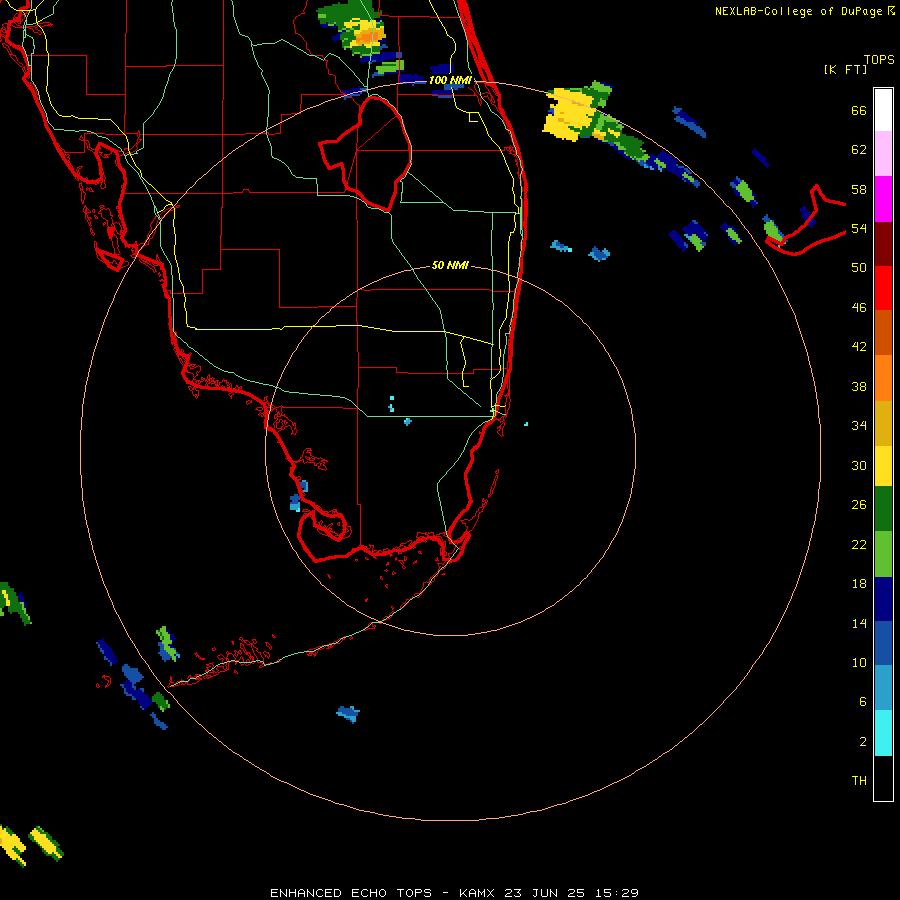
Task: Select the black TH legend swatch
Action: pos(883,778)
